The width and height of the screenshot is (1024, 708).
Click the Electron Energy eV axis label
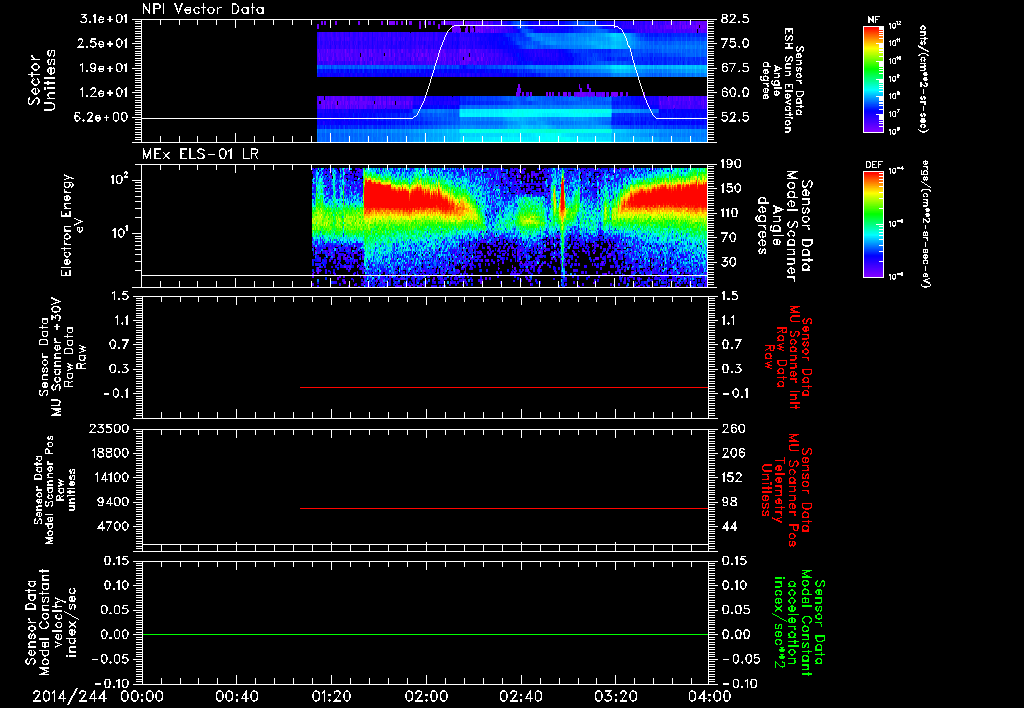[x=72, y=225]
